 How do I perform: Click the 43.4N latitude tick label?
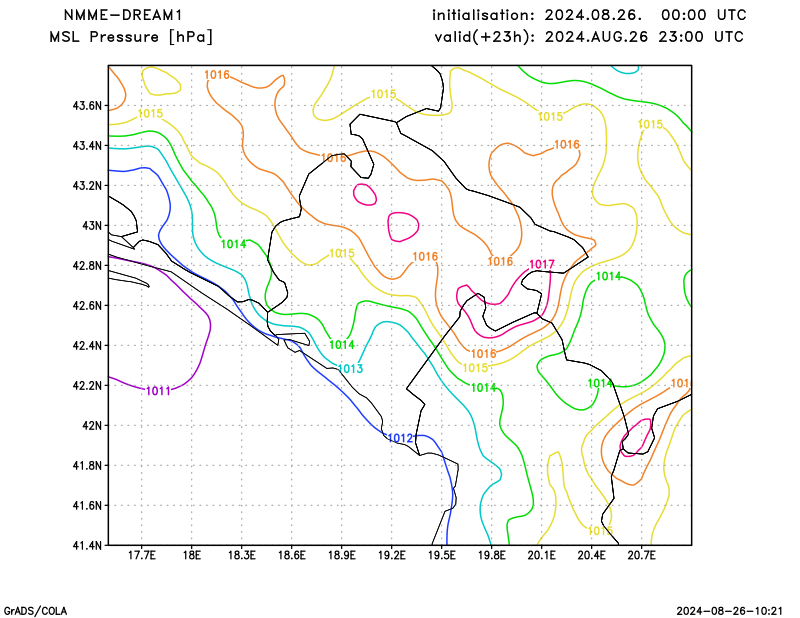click(x=87, y=146)
